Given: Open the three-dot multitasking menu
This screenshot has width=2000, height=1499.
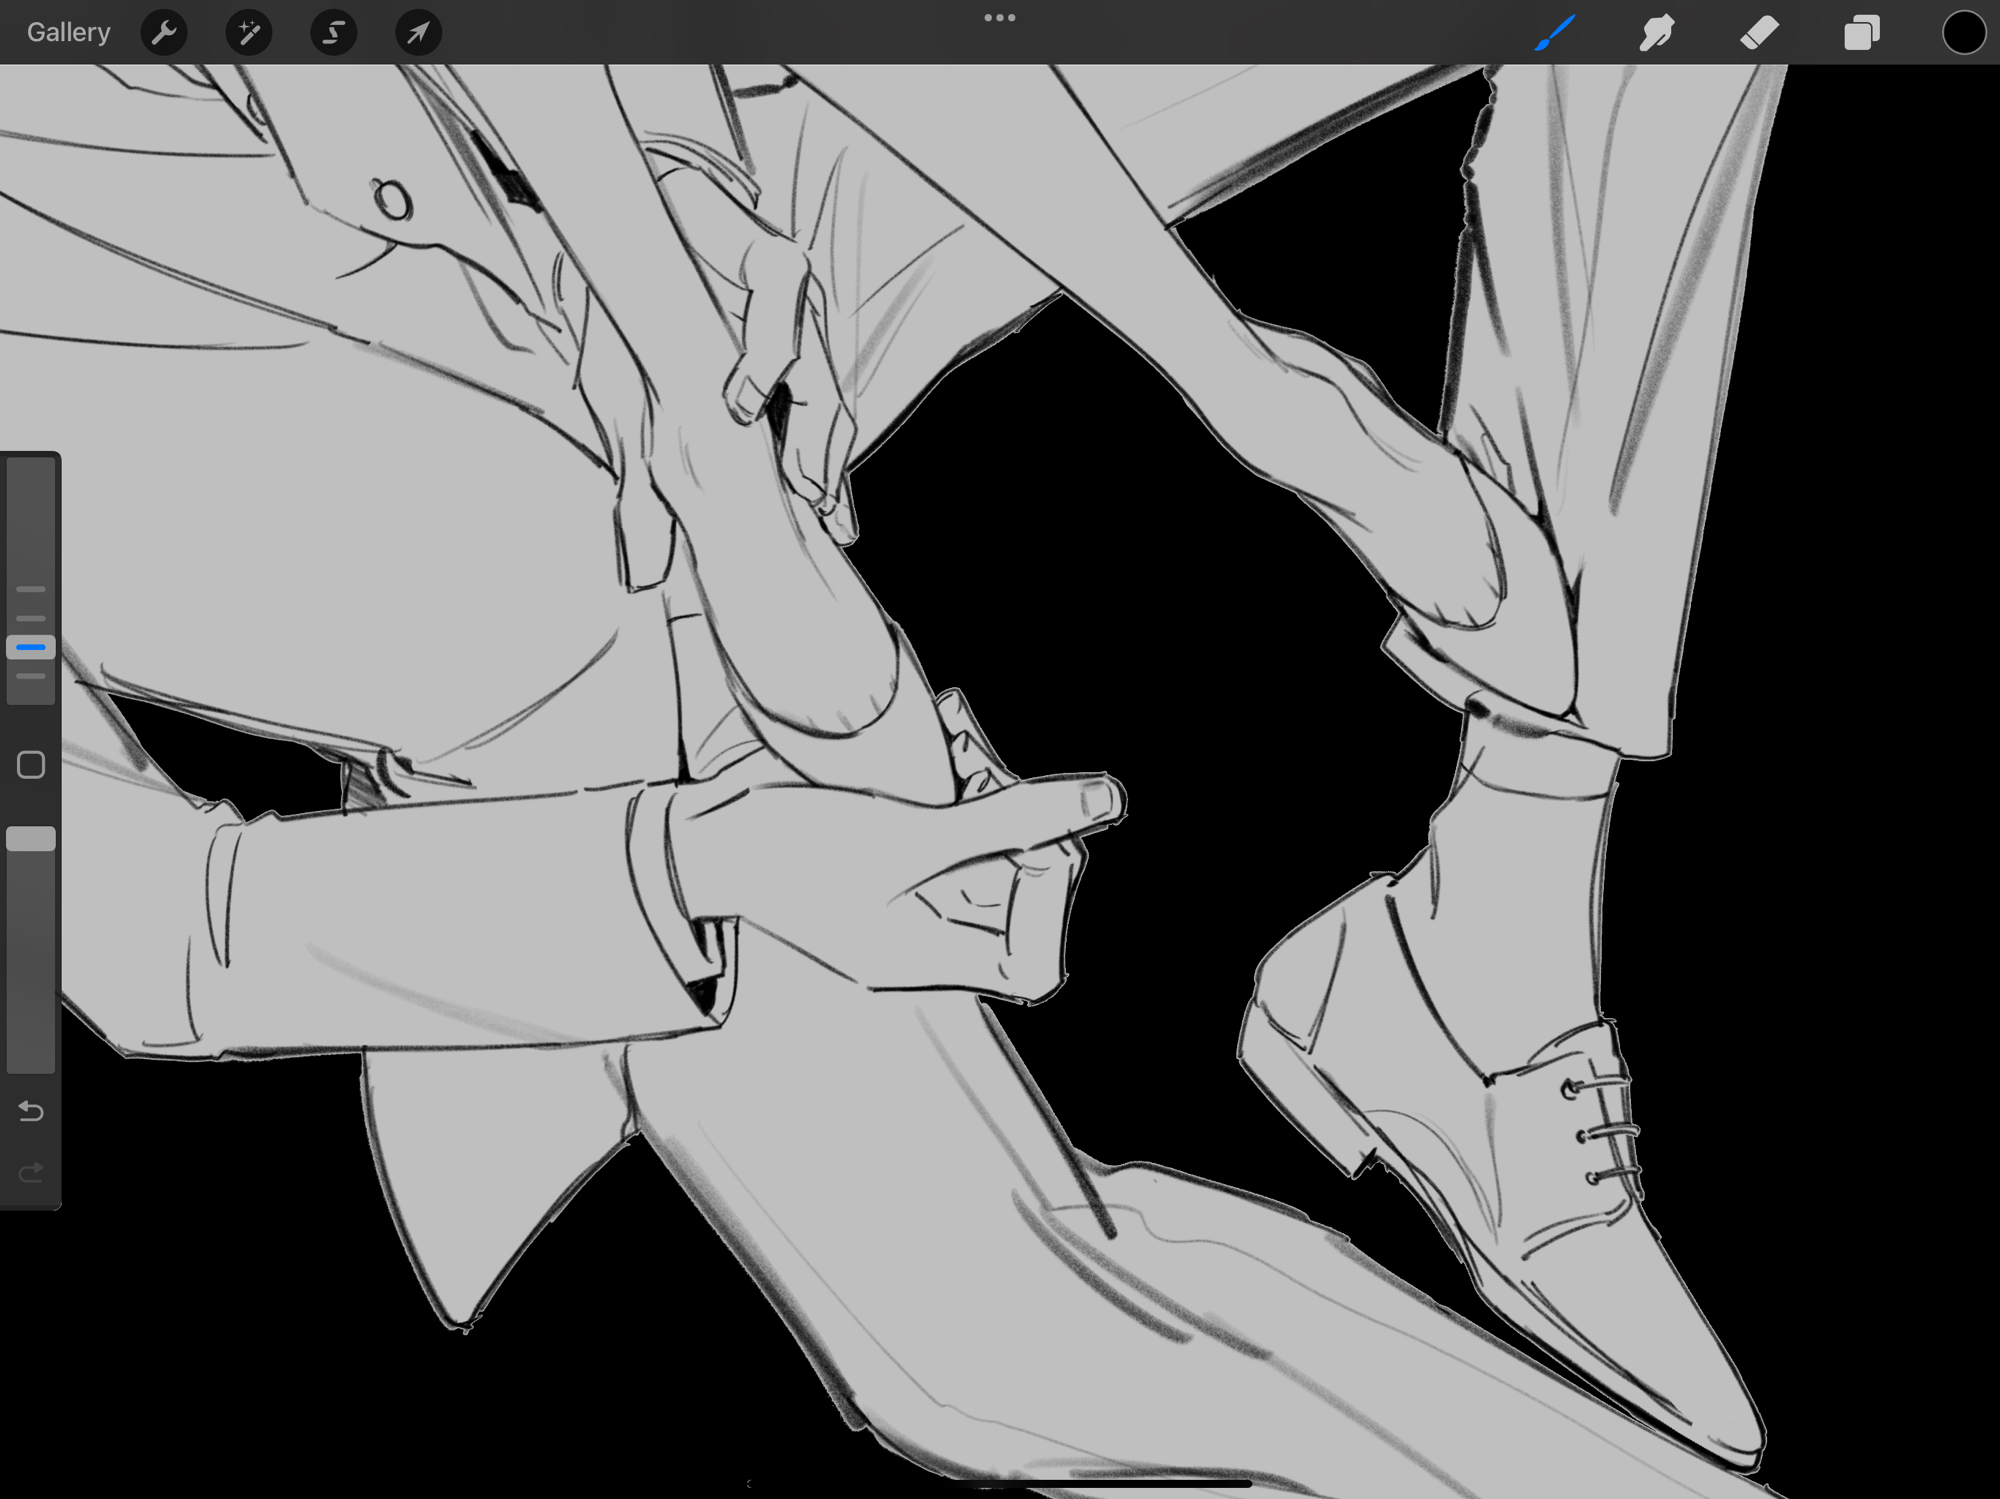Looking at the screenshot, I should click(x=999, y=18).
